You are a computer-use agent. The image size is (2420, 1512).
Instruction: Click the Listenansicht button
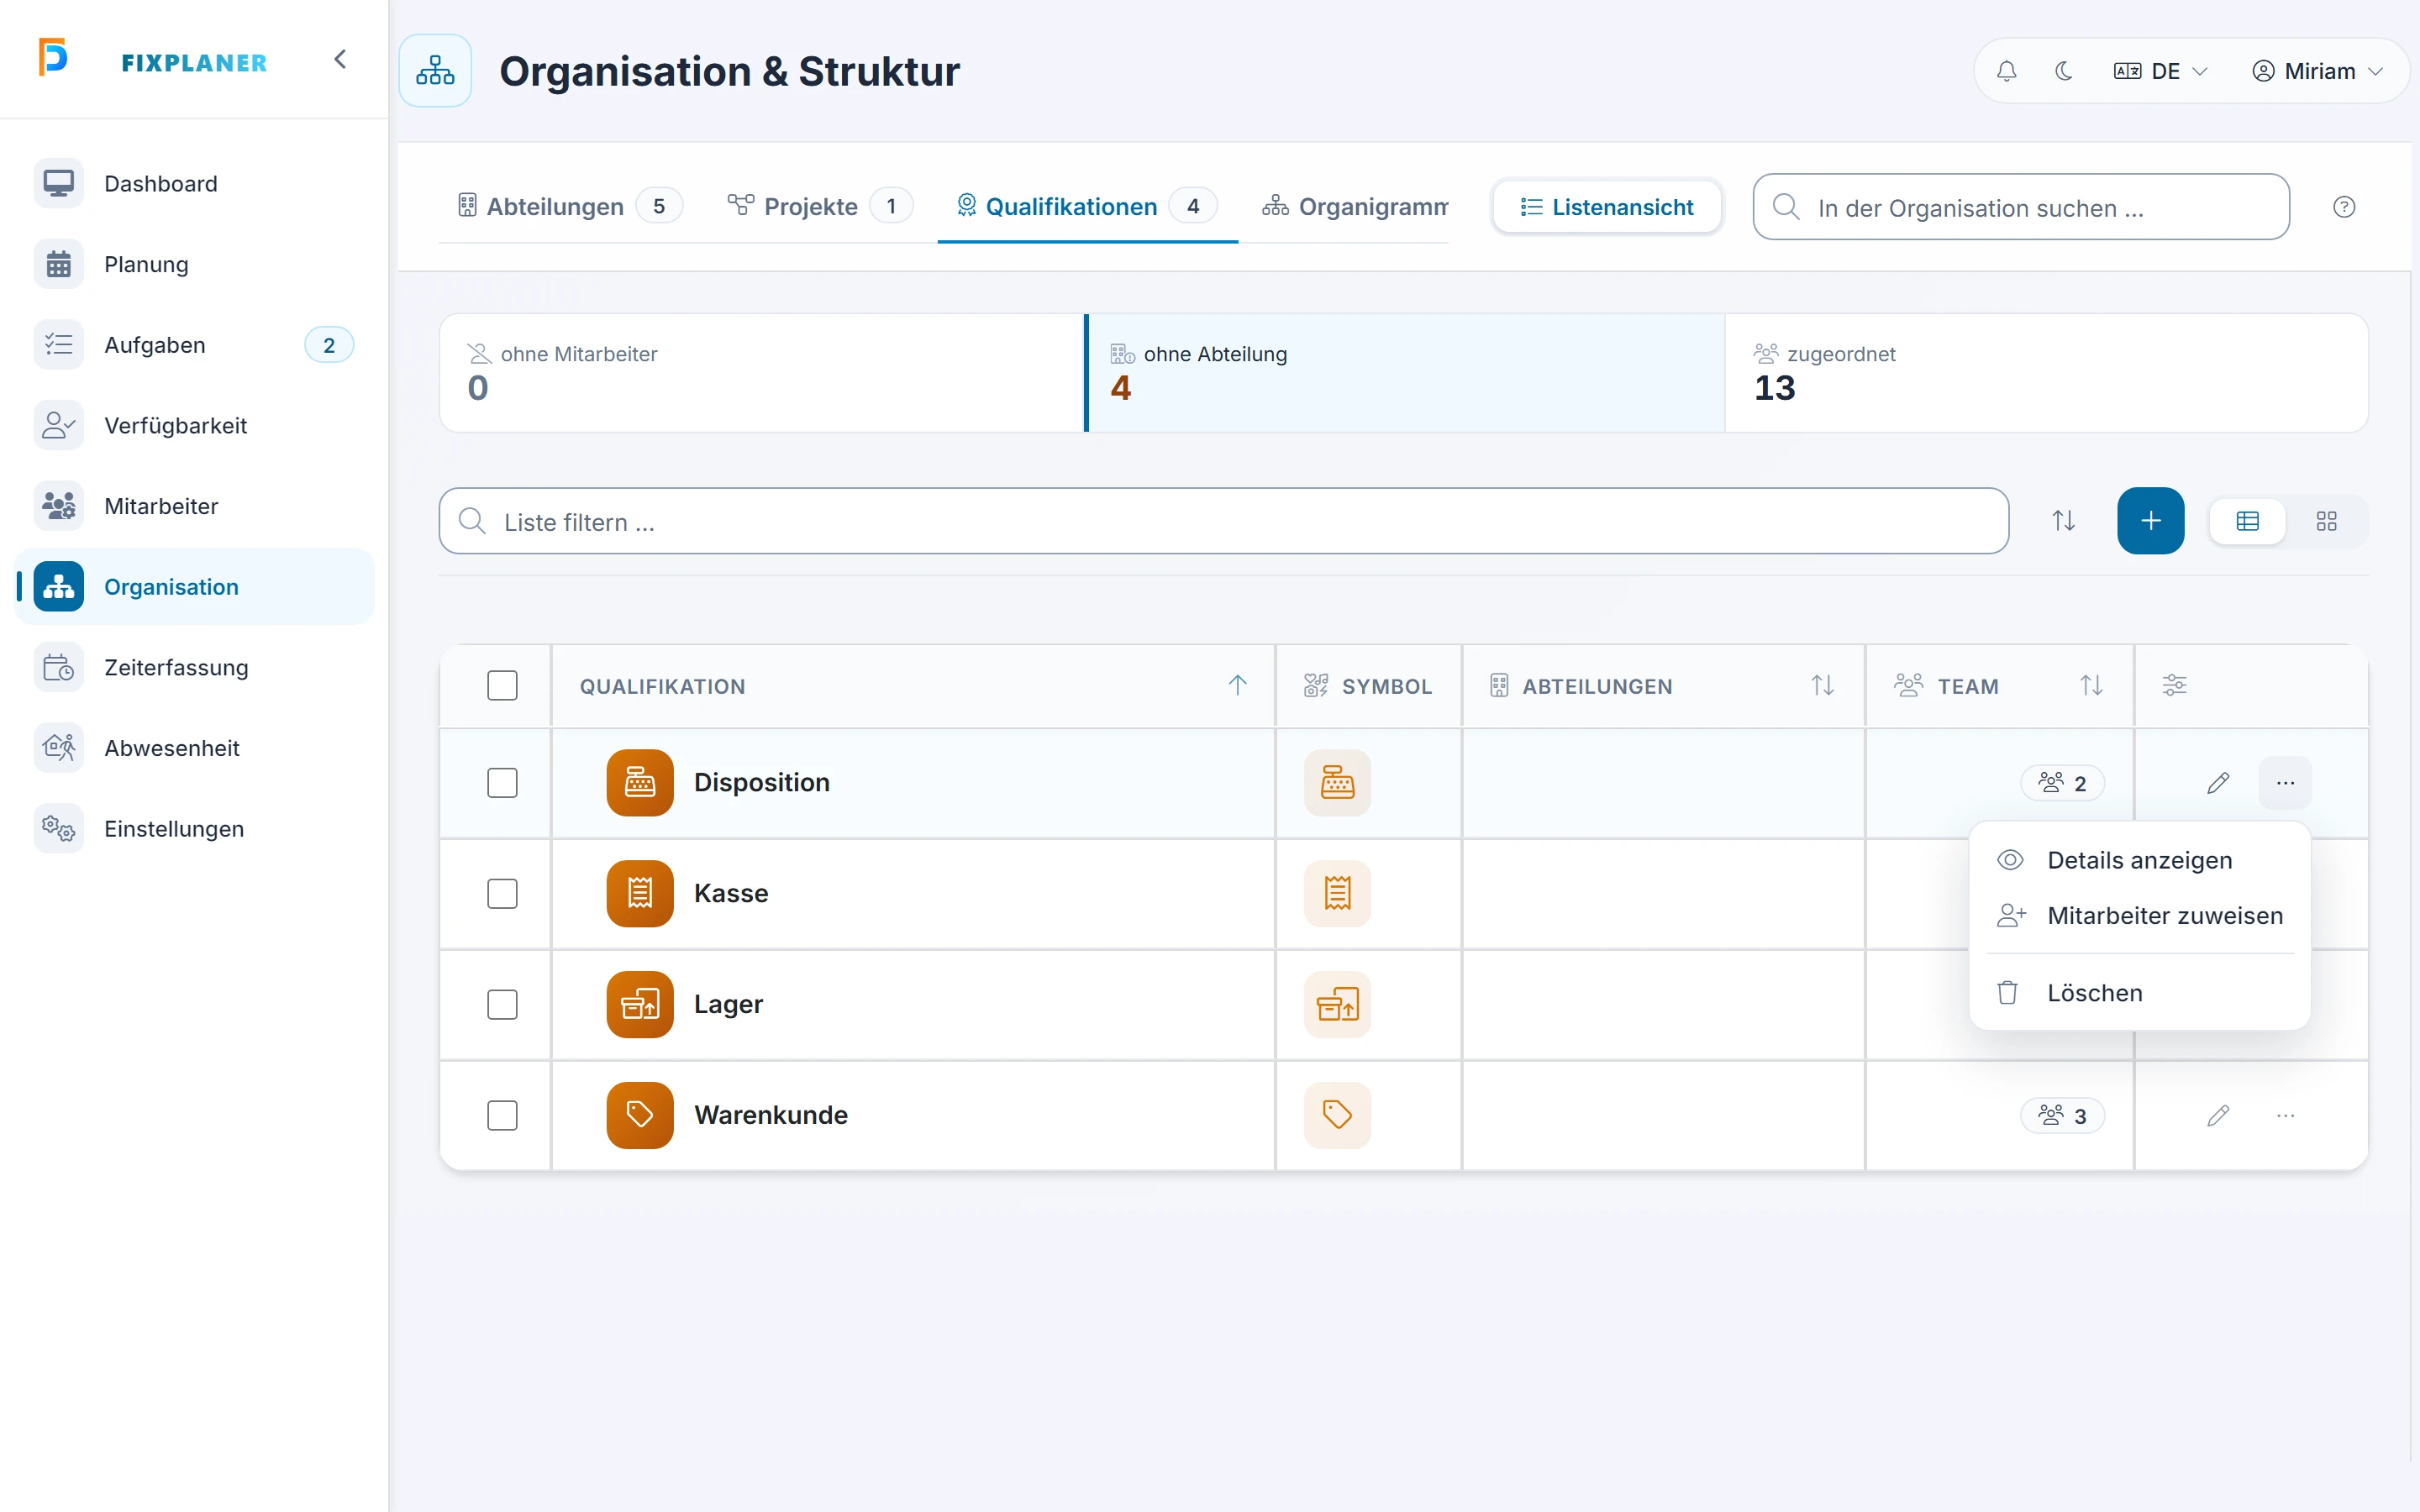tap(1606, 207)
